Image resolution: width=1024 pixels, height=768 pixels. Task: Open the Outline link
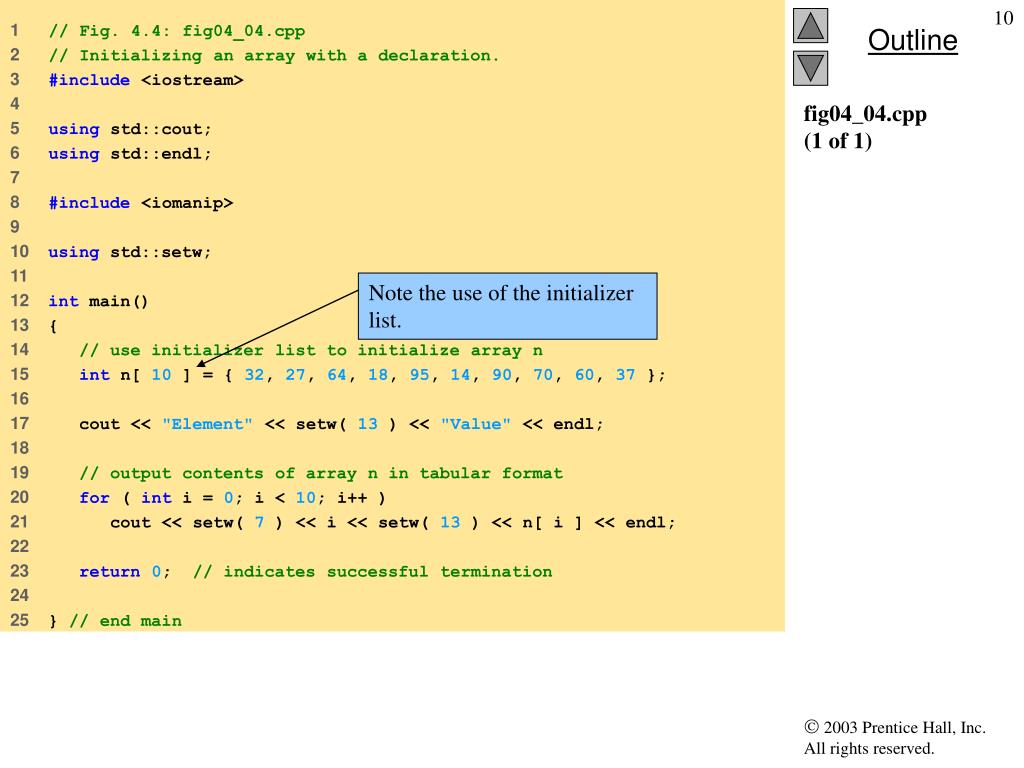pos(912,40)
